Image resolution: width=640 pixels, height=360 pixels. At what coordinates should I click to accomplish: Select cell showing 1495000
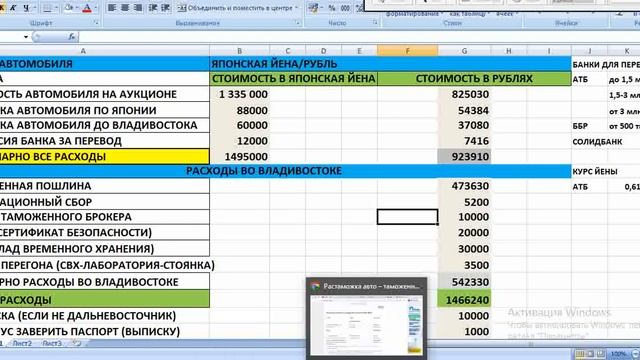pyautogui.click(x=240, y=157)
